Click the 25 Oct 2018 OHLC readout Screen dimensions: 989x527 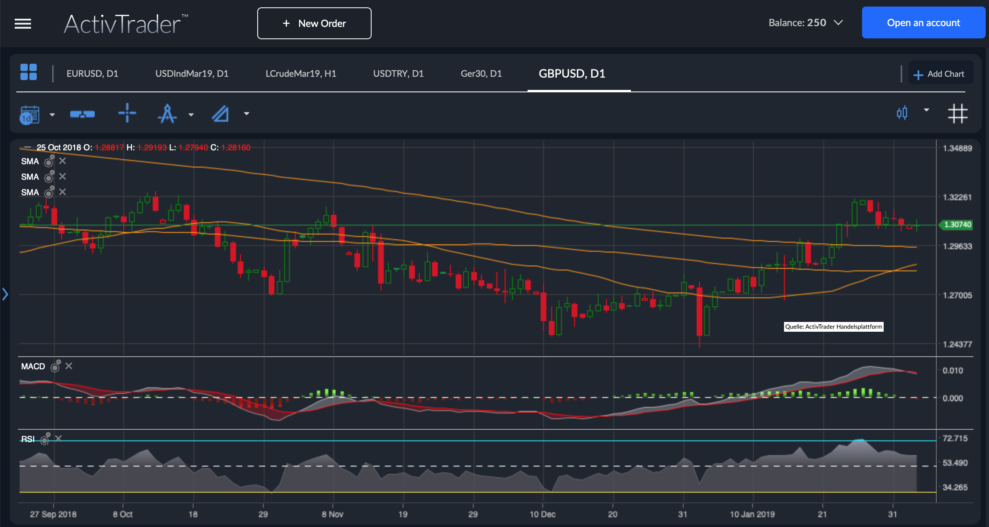[x=143, y=147]
